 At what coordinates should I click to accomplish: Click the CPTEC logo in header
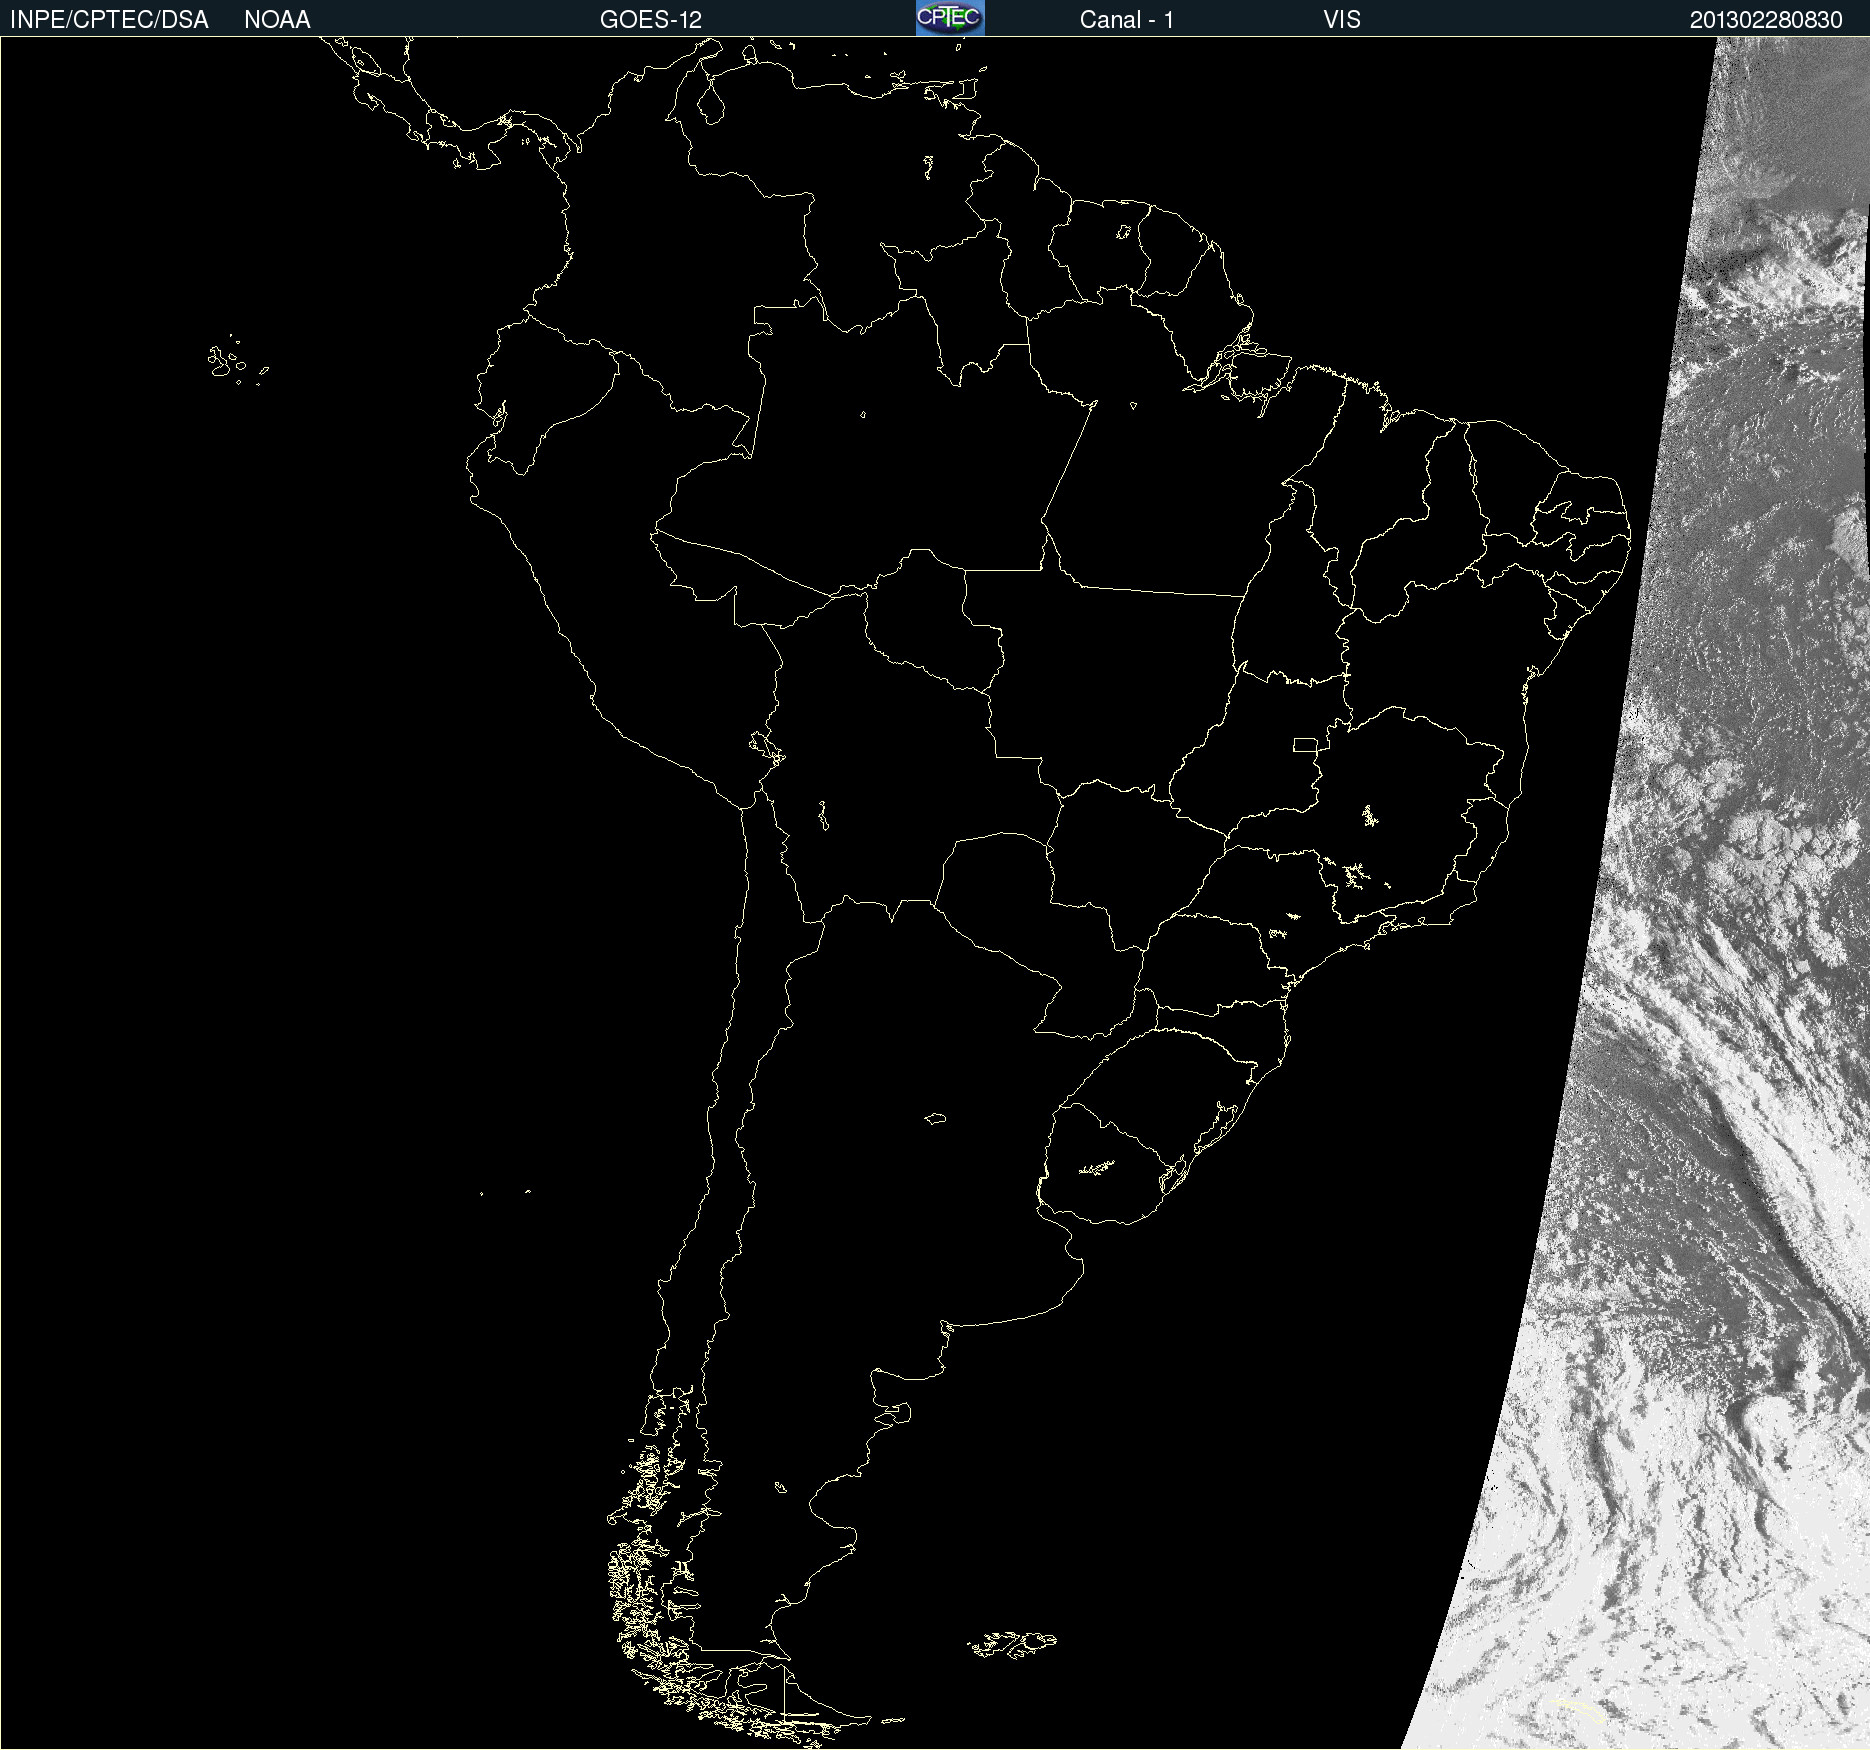tap(950, 18)
